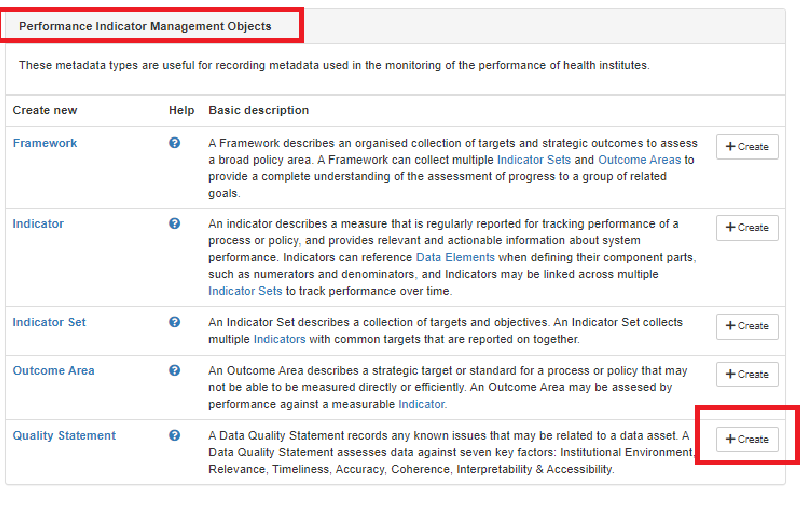Create a new Indicator Set
The image size is (809, 508).
pos(747,326)
